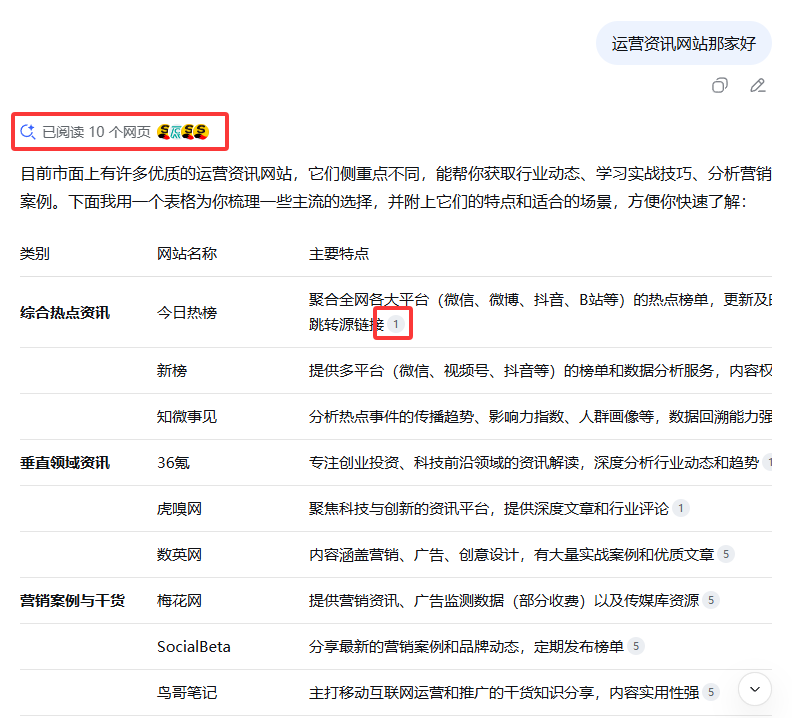792x718 pixels.
Task: Click the '网站名称' column header
Action: (187, 253)
